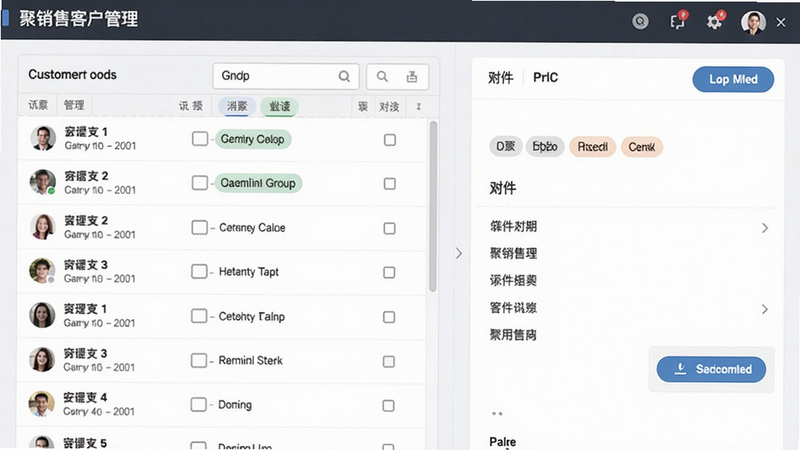This screenshot has height=450, width=800.
Task: Select the blue 消察 filter tab
Action: tap(237, 106)
